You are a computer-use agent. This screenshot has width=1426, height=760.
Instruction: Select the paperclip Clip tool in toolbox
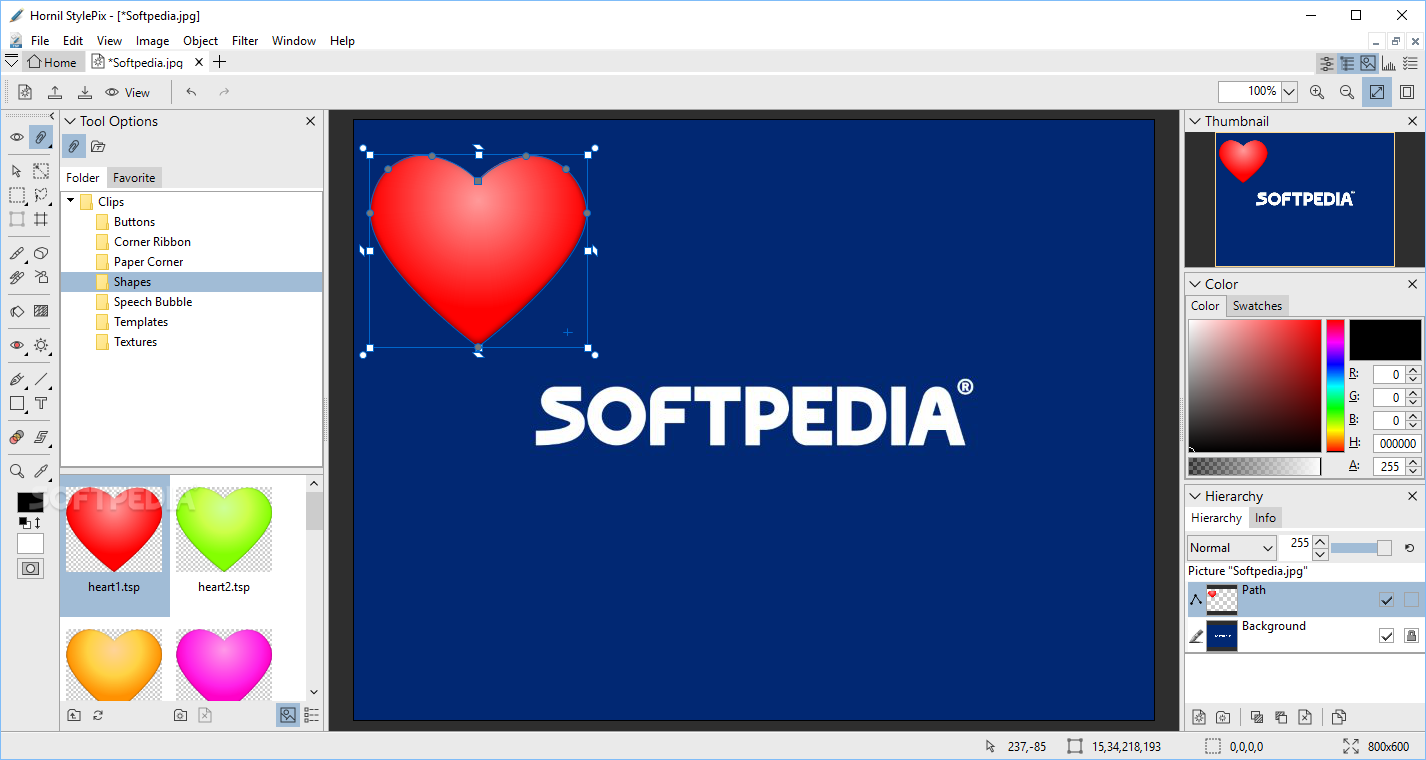pyautogui.click(x=41, y=137)
